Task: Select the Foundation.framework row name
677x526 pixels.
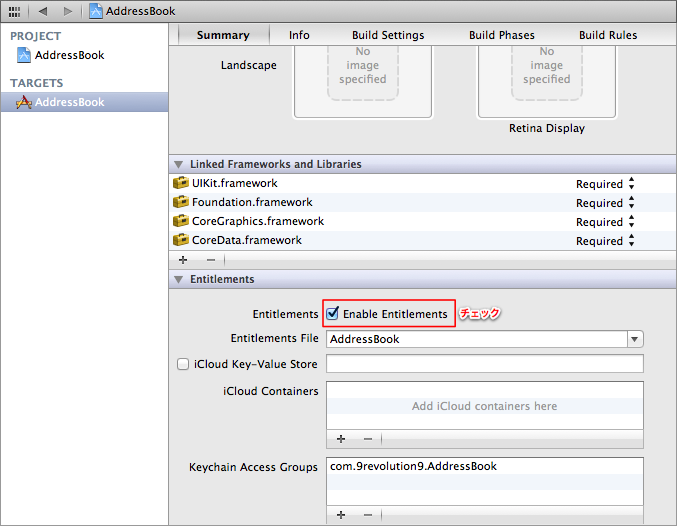Action: point(252,202)
